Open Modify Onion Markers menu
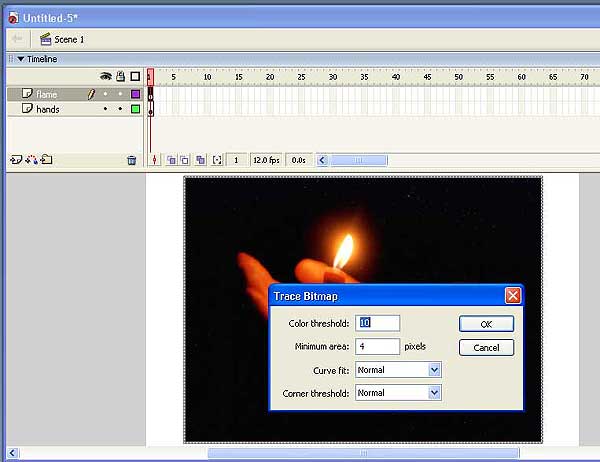 217,160
